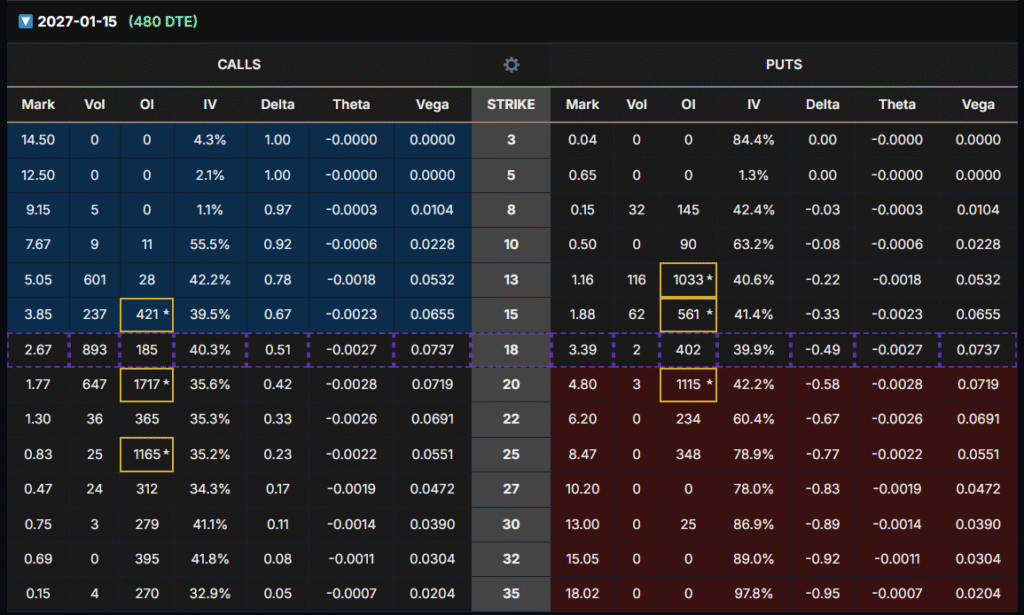Select the 25 strike cell

point(511,454)
